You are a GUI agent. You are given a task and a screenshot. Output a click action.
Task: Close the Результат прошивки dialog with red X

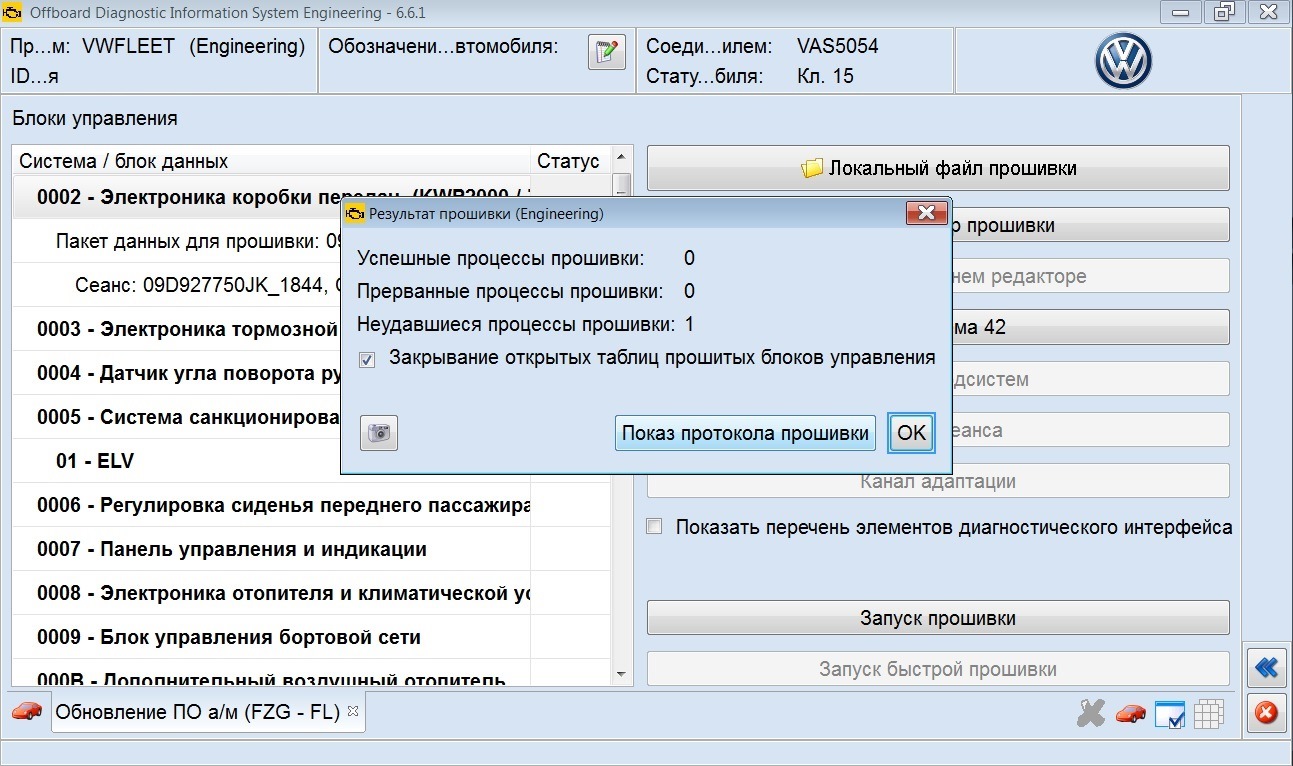926,213
